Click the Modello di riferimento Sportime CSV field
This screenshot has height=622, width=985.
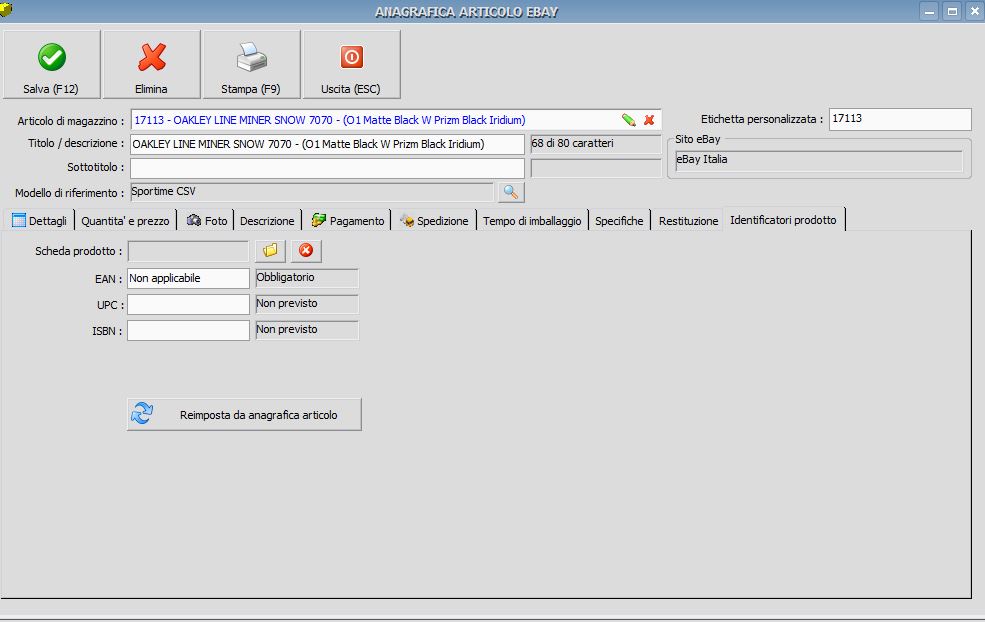(312, 192)
